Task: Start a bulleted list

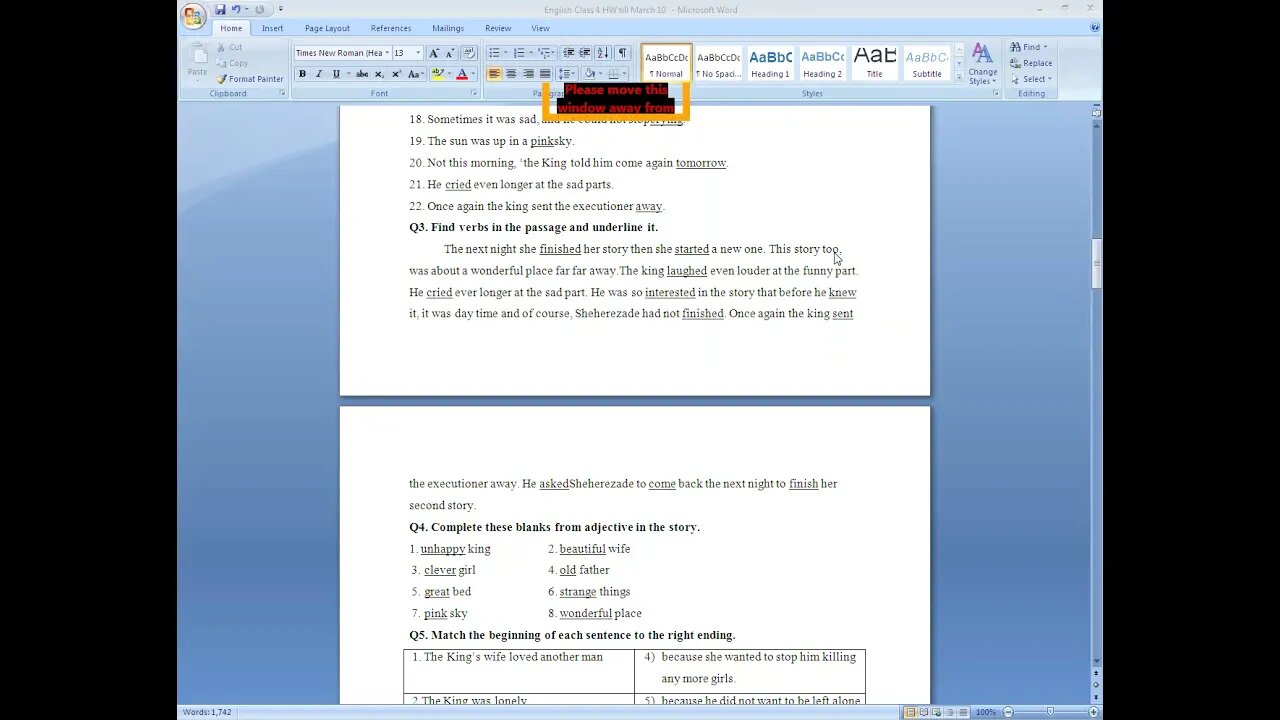Action: (494, 53)
